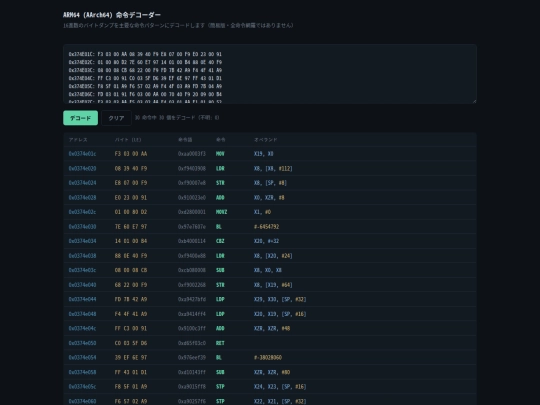
Task: Click operand X8, [X20, #24]
Action: (273, 256)
